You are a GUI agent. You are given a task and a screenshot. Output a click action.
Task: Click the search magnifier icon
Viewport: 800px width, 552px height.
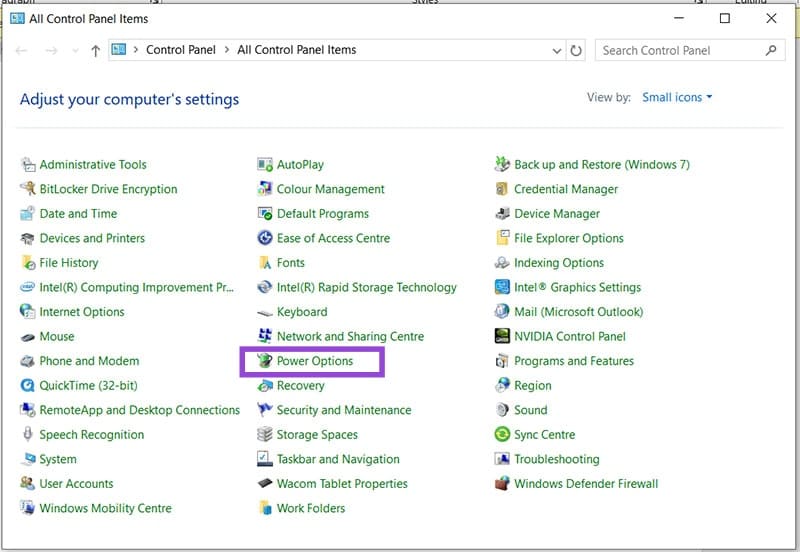point(770,50)
